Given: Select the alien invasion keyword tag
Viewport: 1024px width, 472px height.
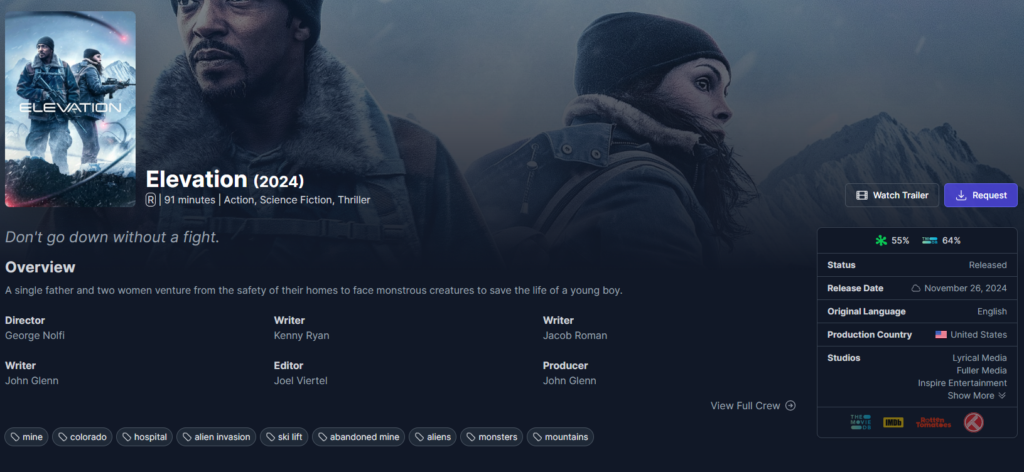Looking at the screenshot, I should 216,437.
